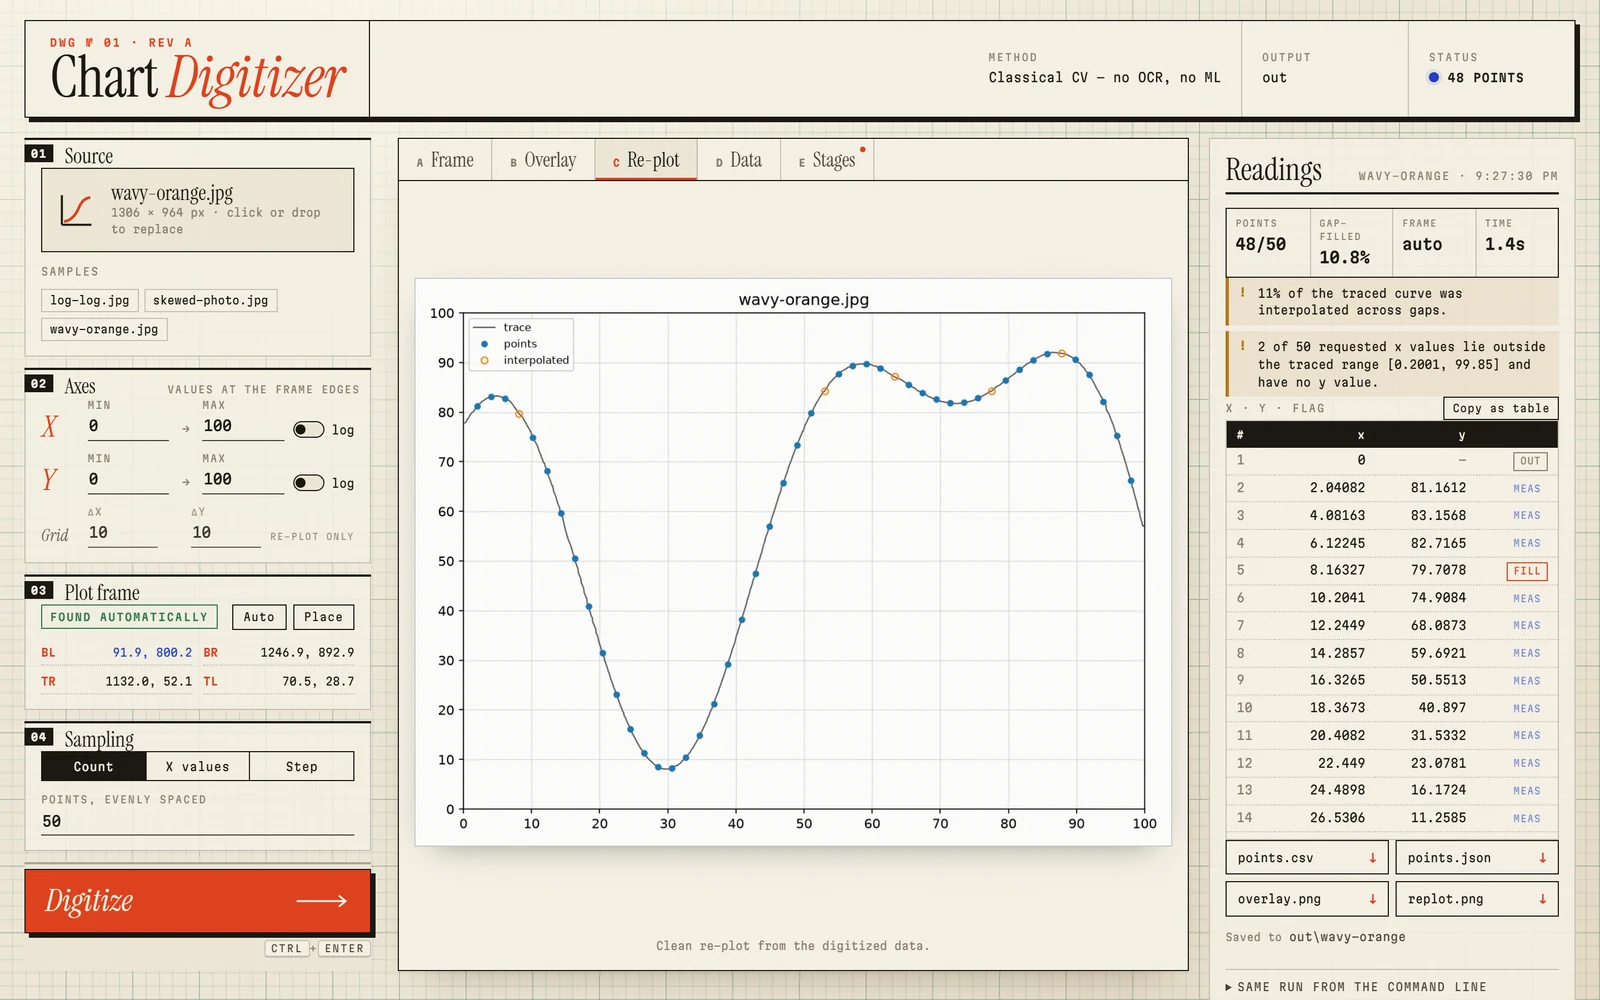Switch to the Overlay tab
1600x1000 pixels.
(543, 160)
